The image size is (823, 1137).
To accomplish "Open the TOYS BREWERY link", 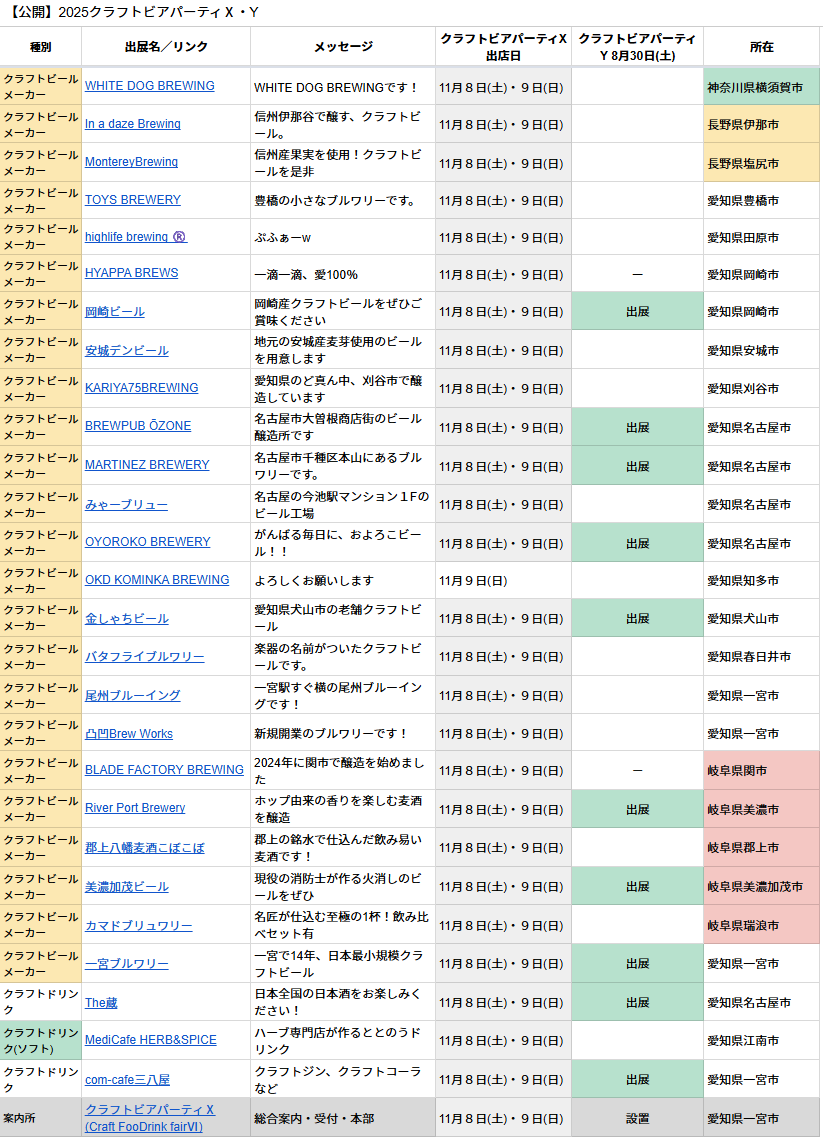I will click(133, 199).
